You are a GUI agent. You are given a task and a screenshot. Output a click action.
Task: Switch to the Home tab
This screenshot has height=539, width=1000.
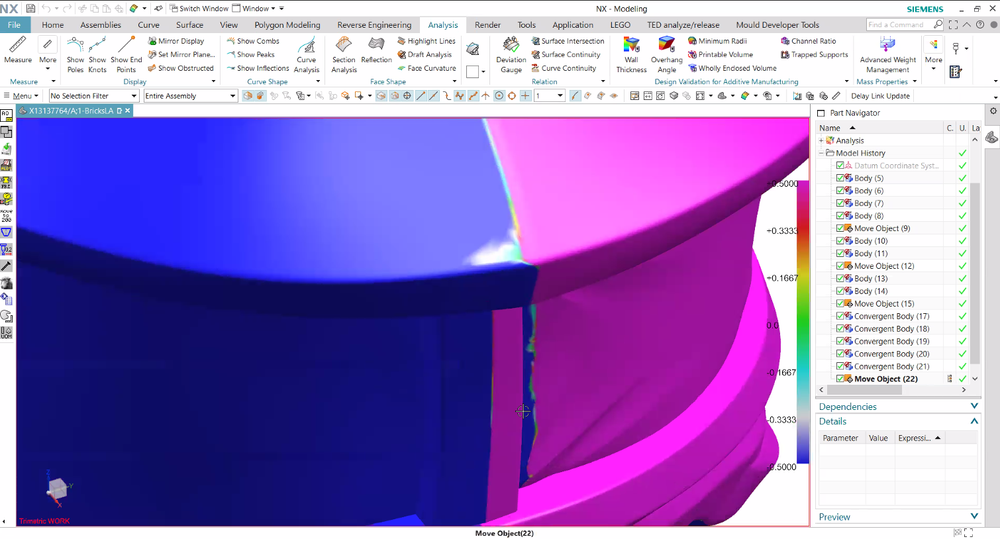click(x=52, y=25)
